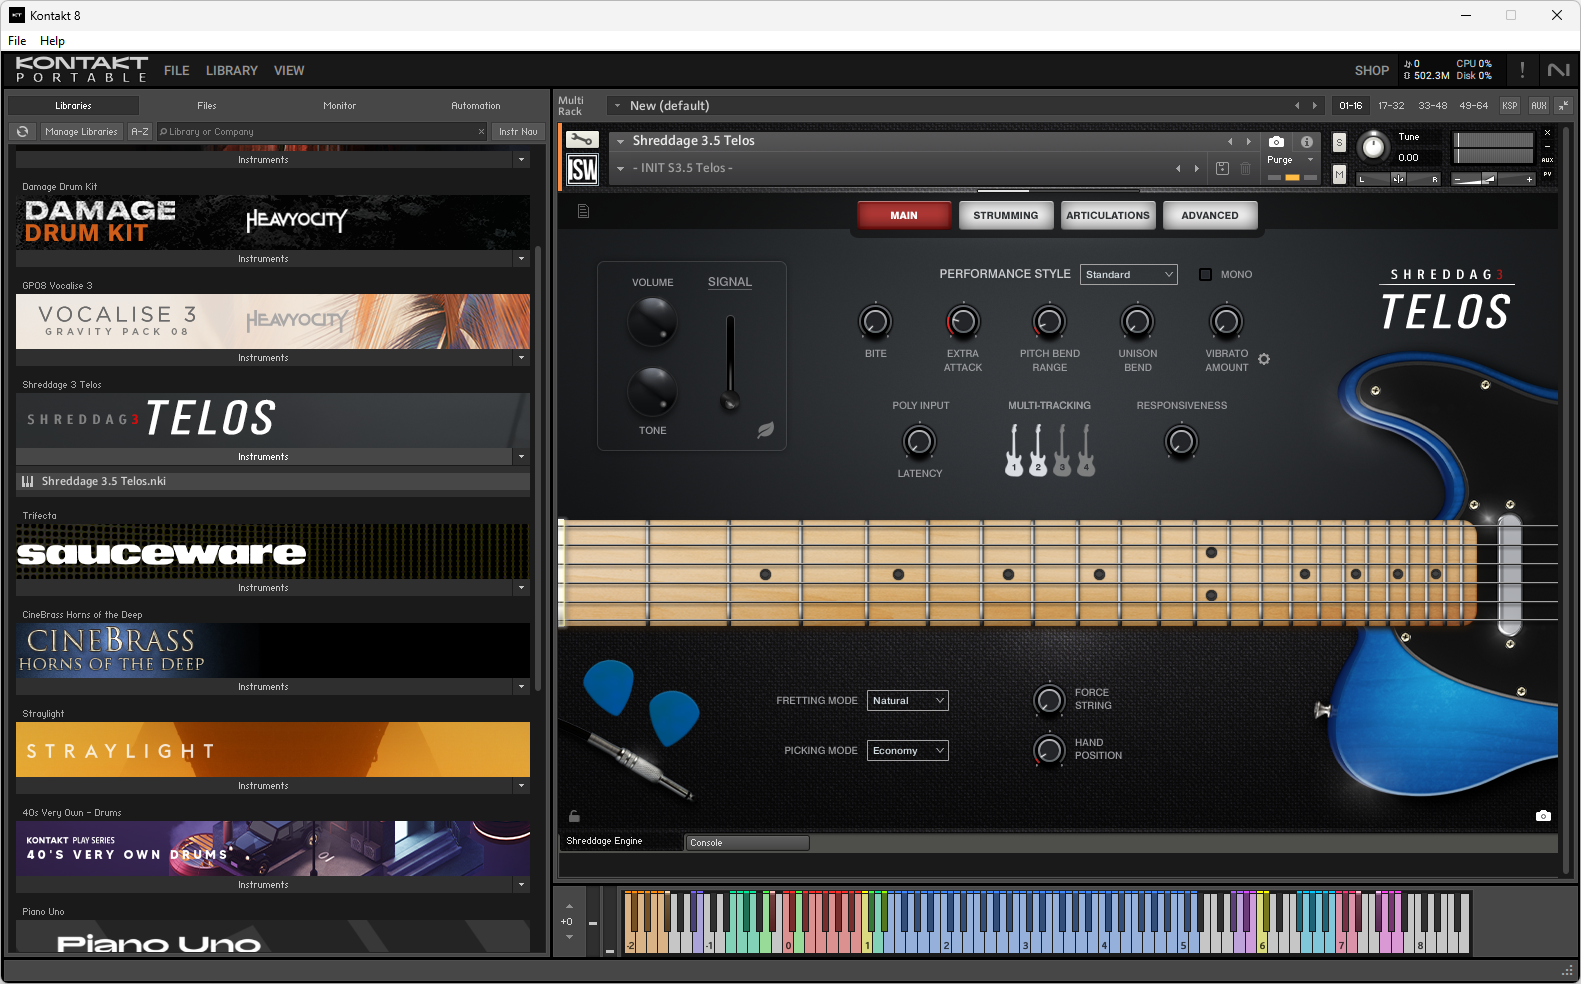1581x984 pixels.
Task: Click the Tune knob
Action: point(1374,147)
